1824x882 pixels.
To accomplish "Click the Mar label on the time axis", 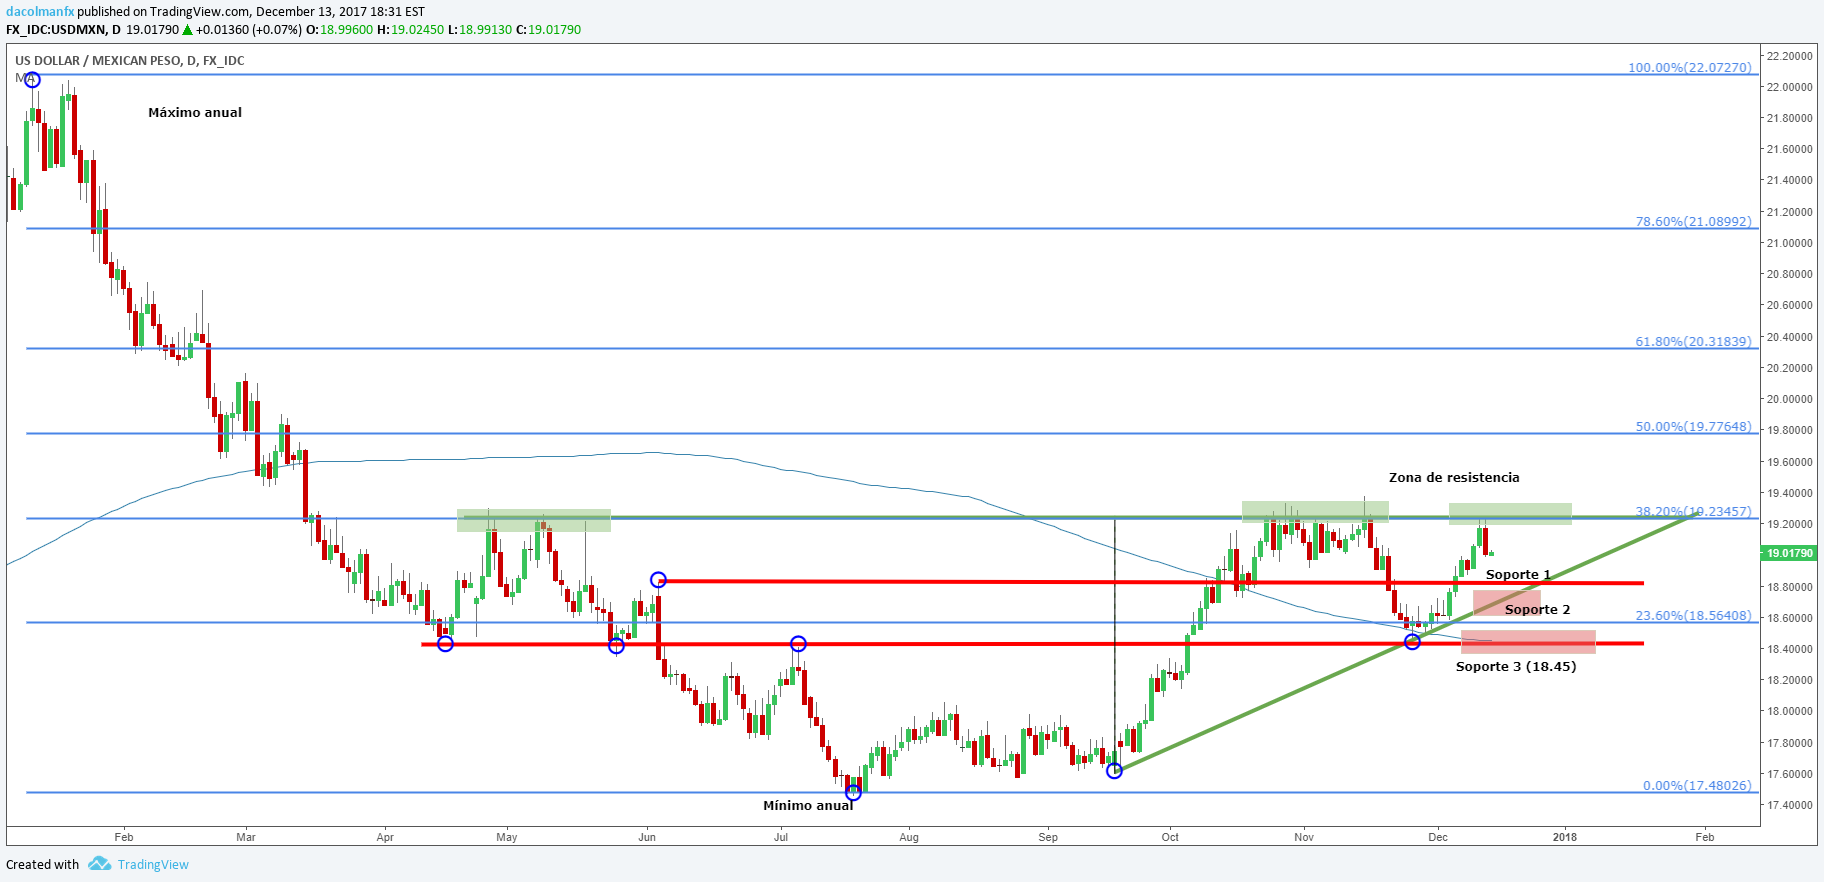I will (246, 837).
